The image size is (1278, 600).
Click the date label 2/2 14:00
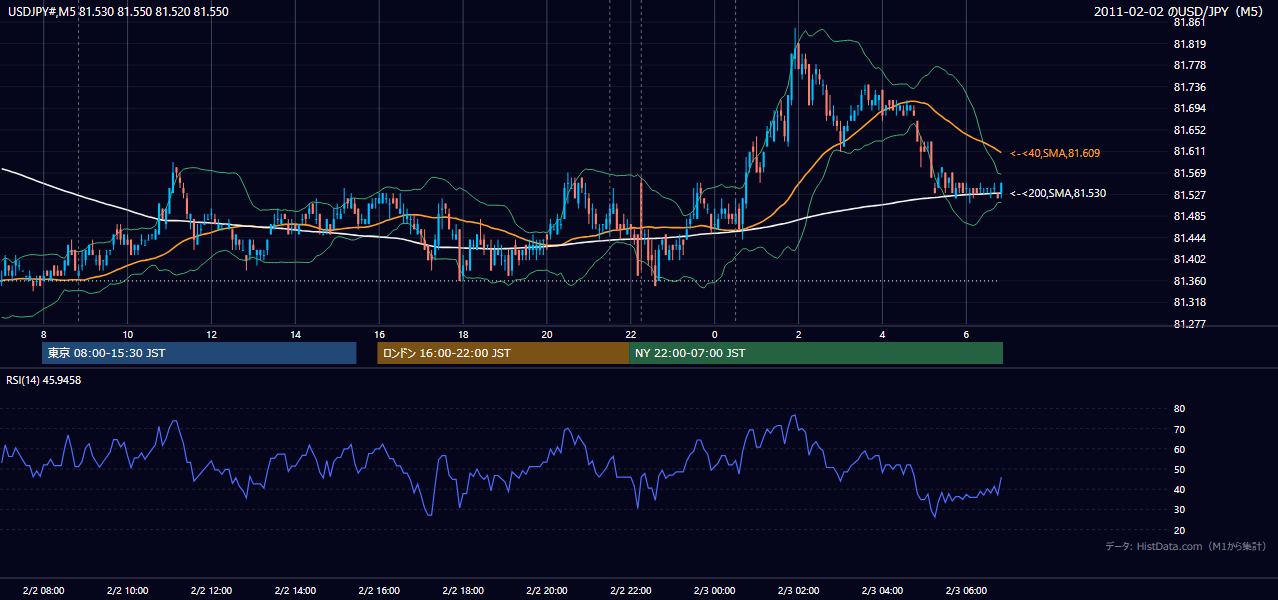(295, 591)
